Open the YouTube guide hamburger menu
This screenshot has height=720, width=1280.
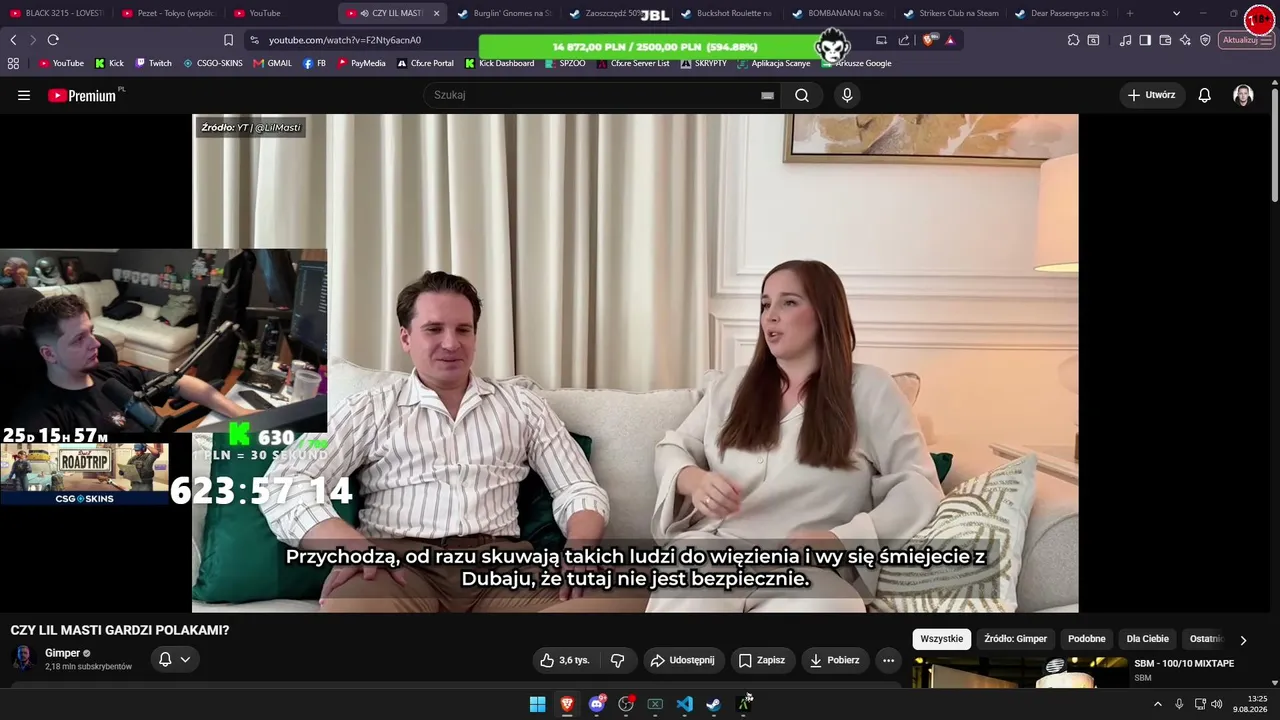coord(24,95)
